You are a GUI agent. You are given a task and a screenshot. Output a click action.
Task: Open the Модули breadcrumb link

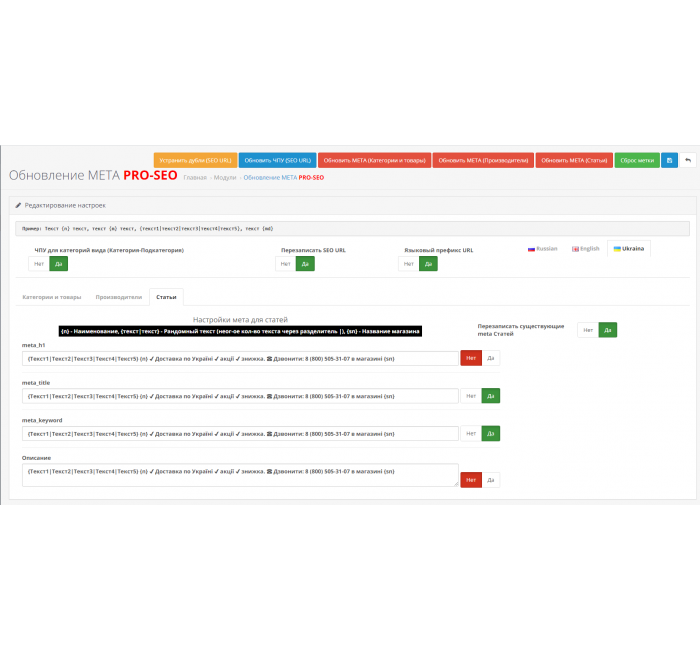(x=225, y=178)
